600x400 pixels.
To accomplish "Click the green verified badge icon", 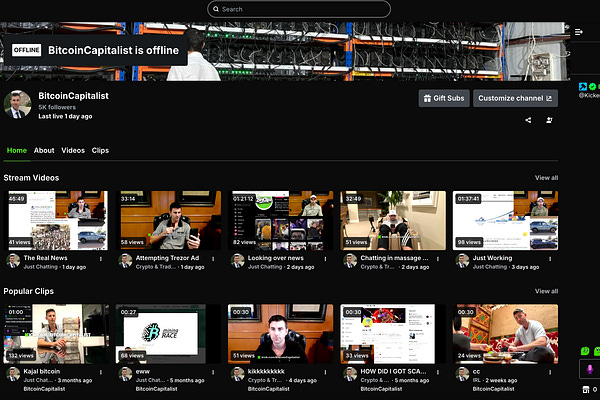I will coord(592,87).
